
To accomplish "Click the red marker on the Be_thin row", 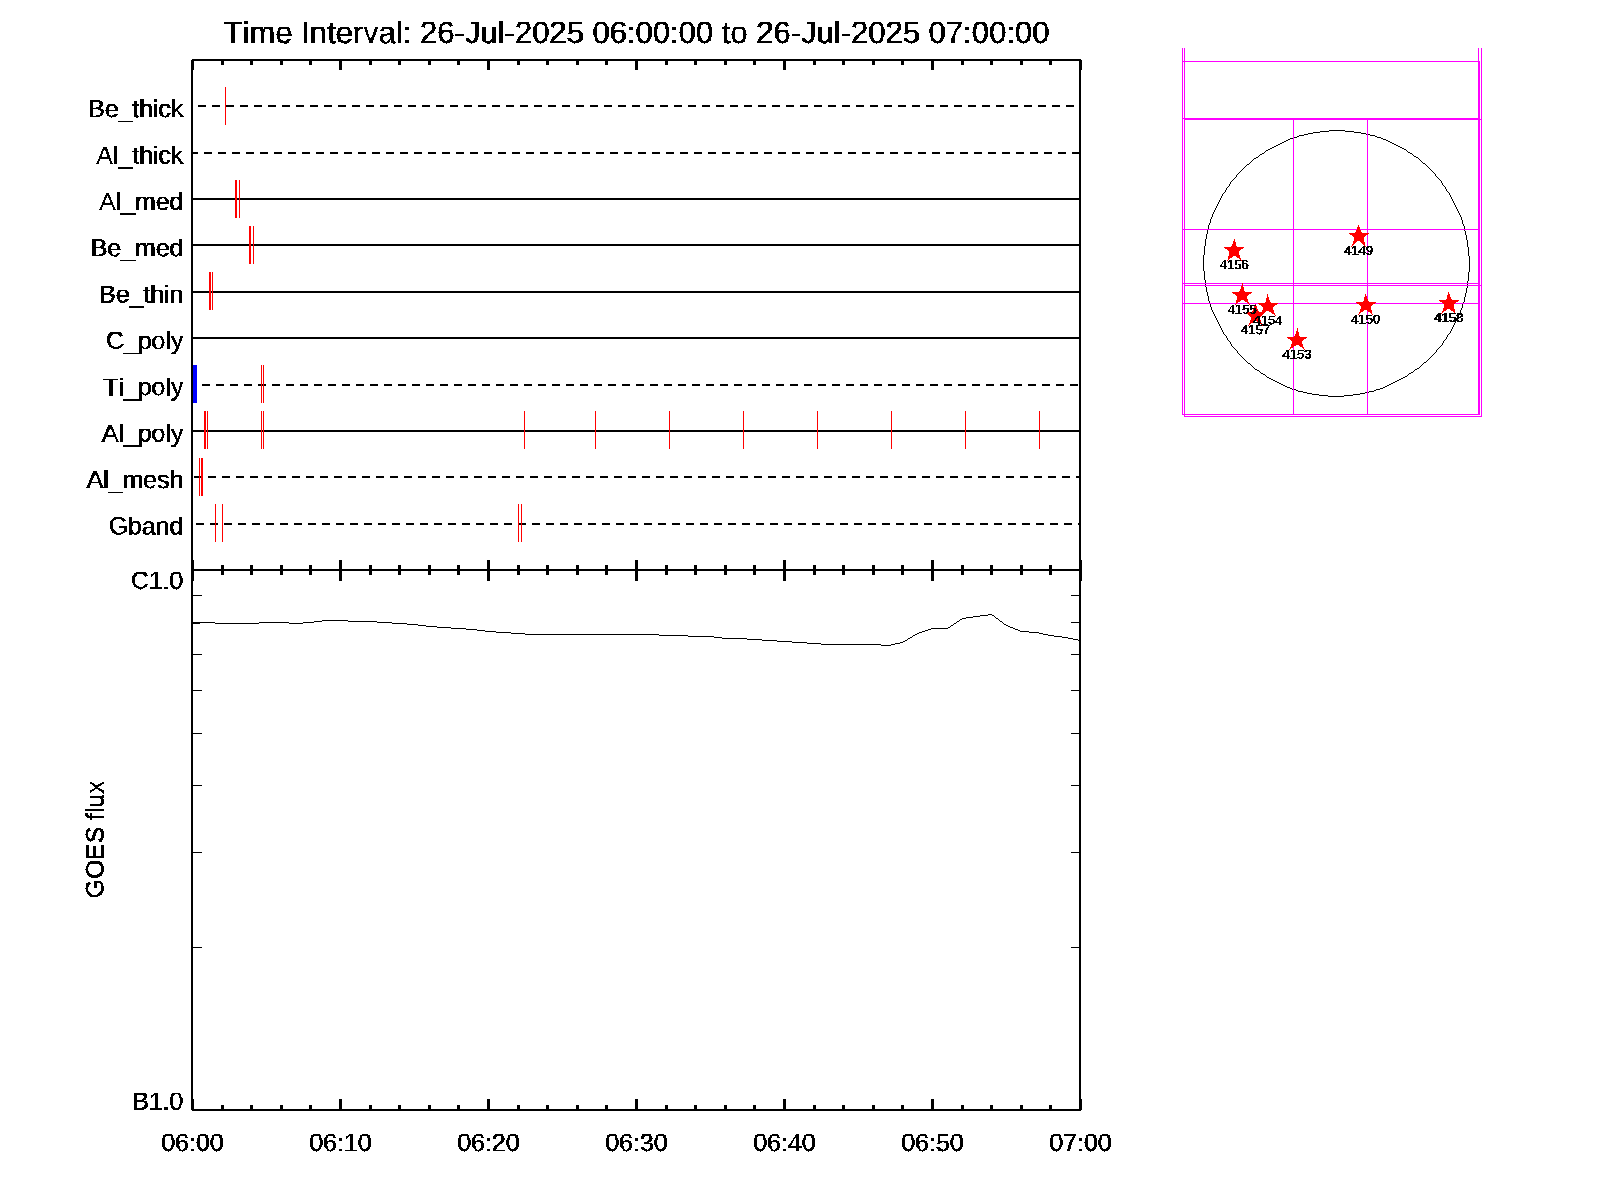I will [x=211, y=291].
